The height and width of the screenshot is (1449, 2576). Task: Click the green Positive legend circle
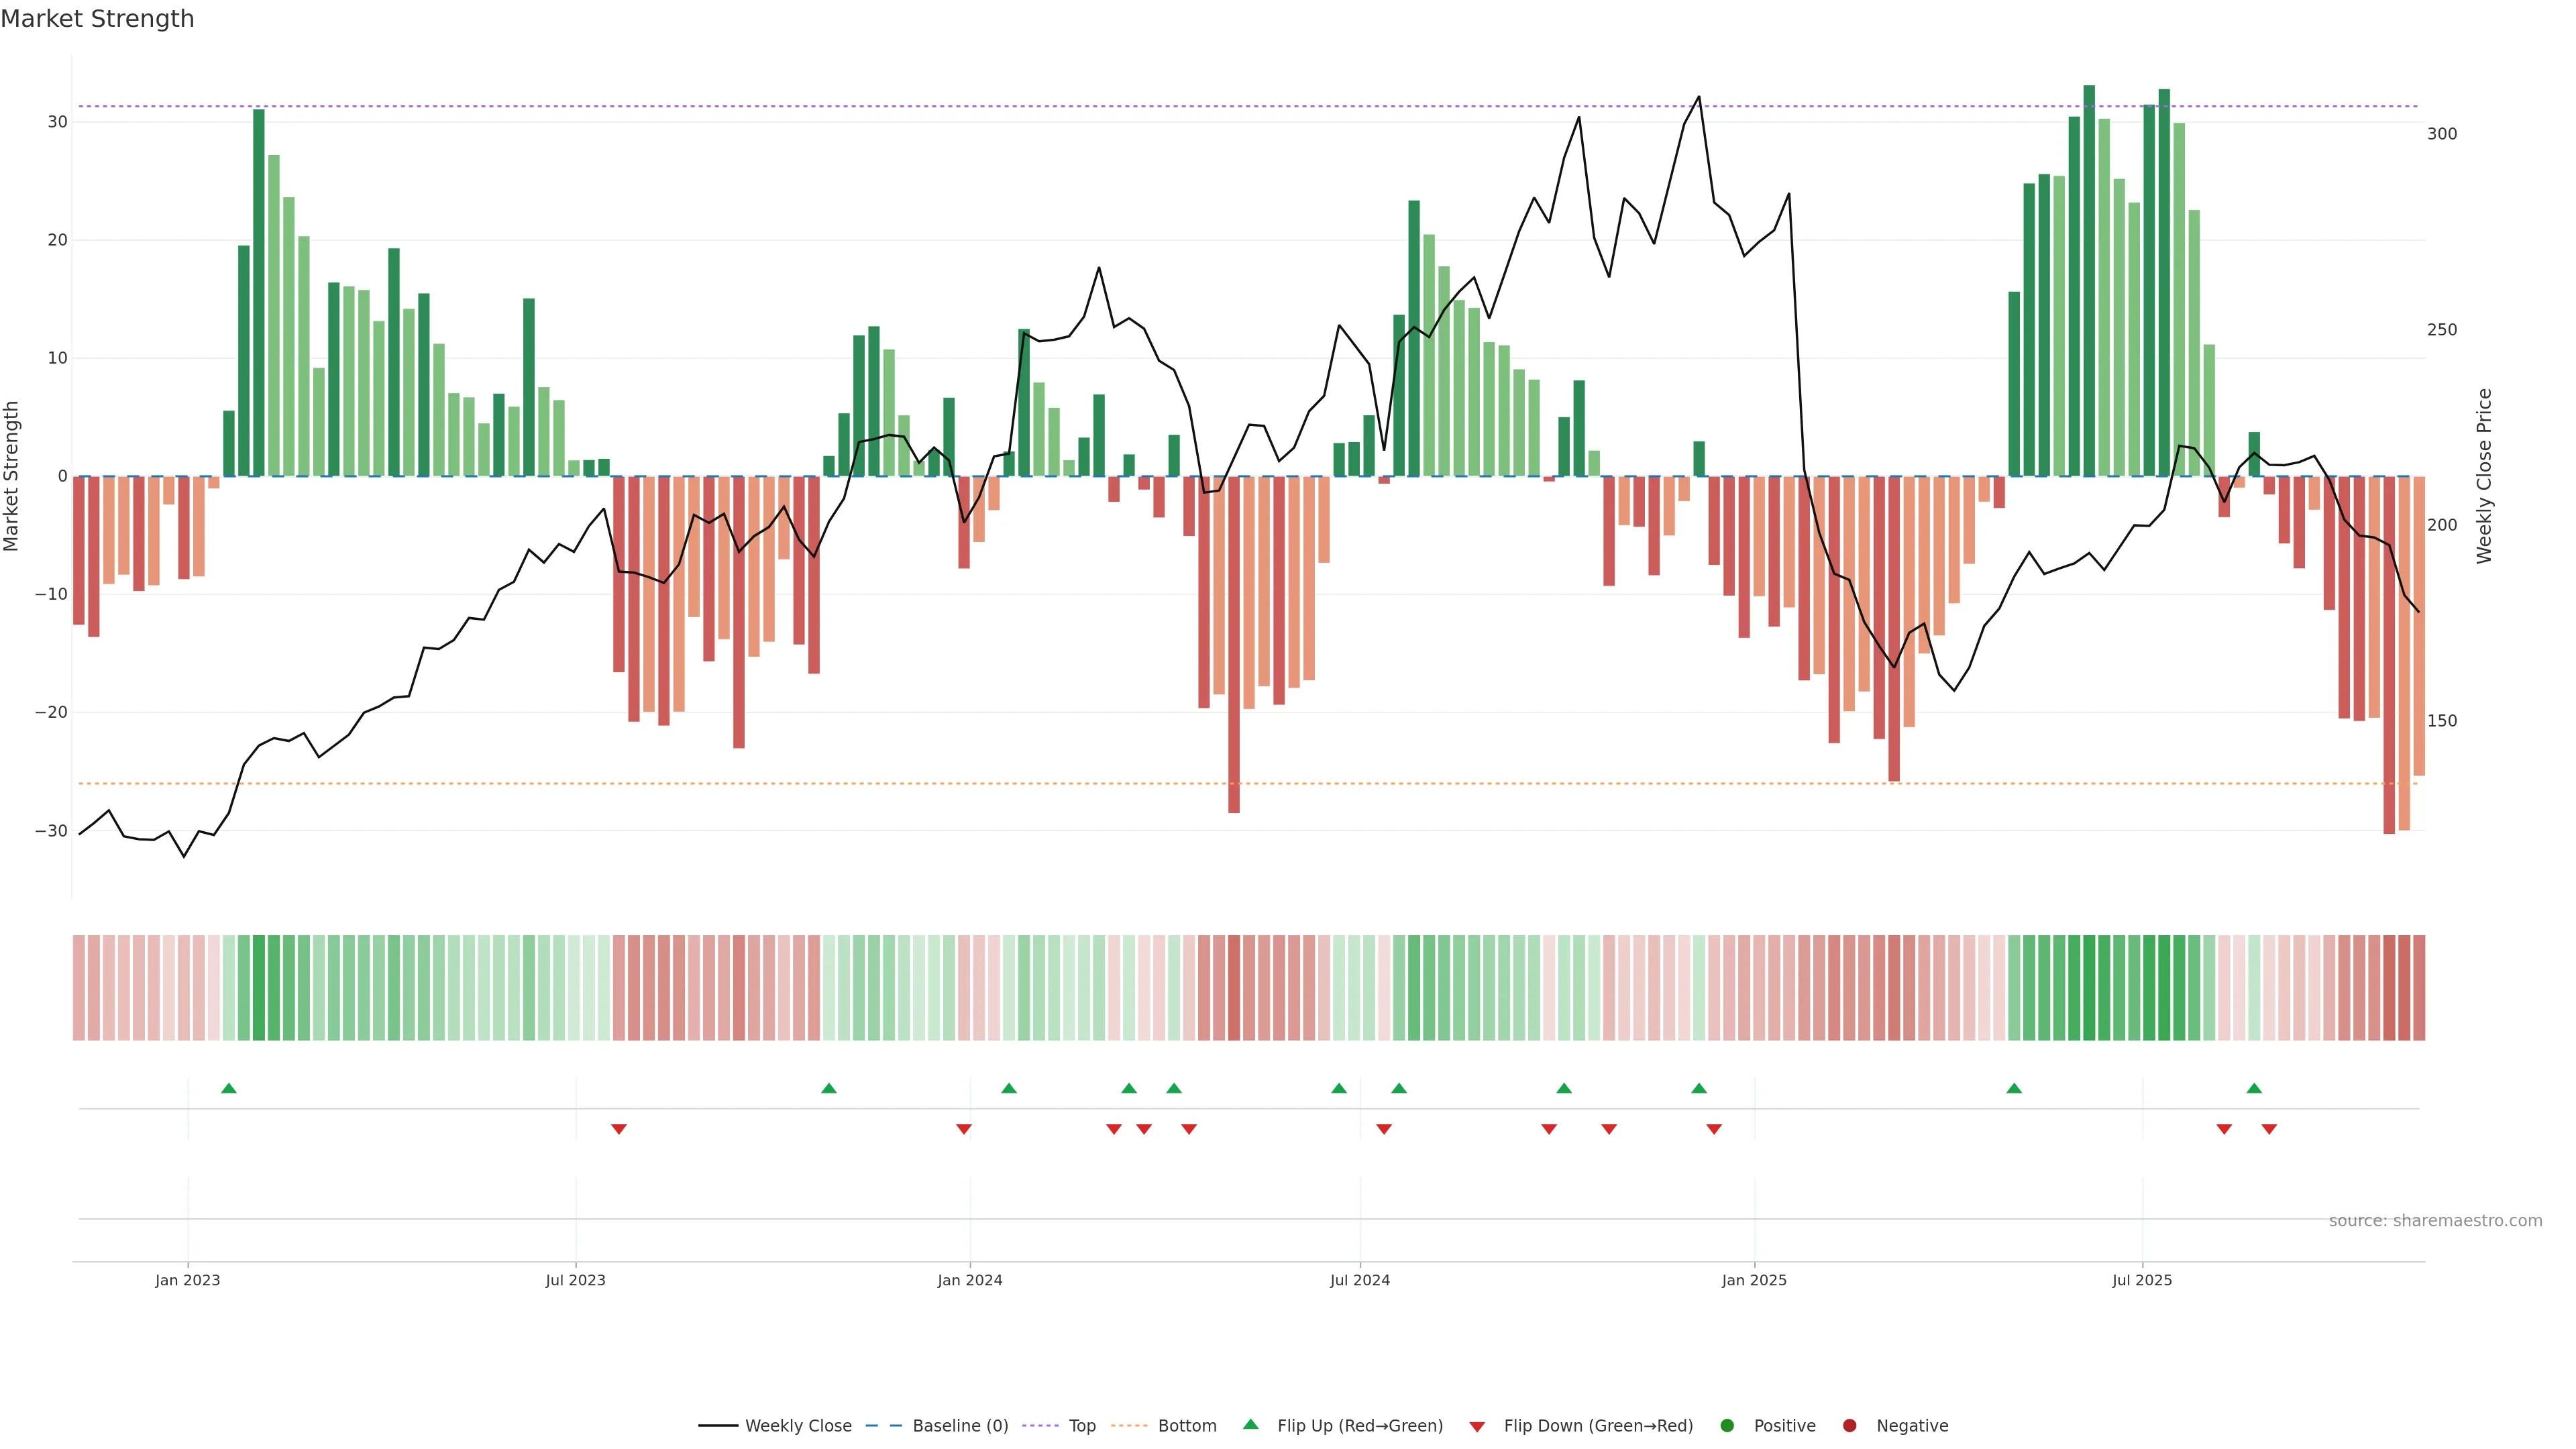(x=1727, y=1426)
